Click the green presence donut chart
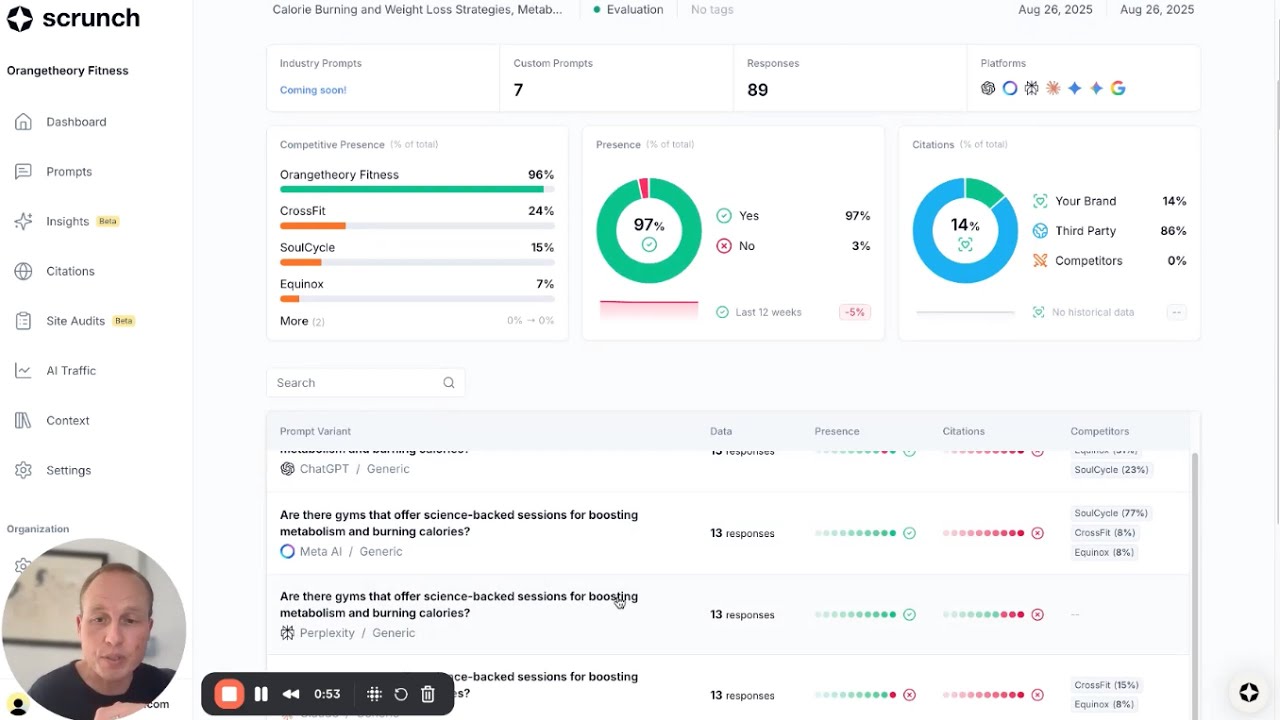The width and height of the screenshot is (1280, 720). pyautogui.click(x=649, y=230)
